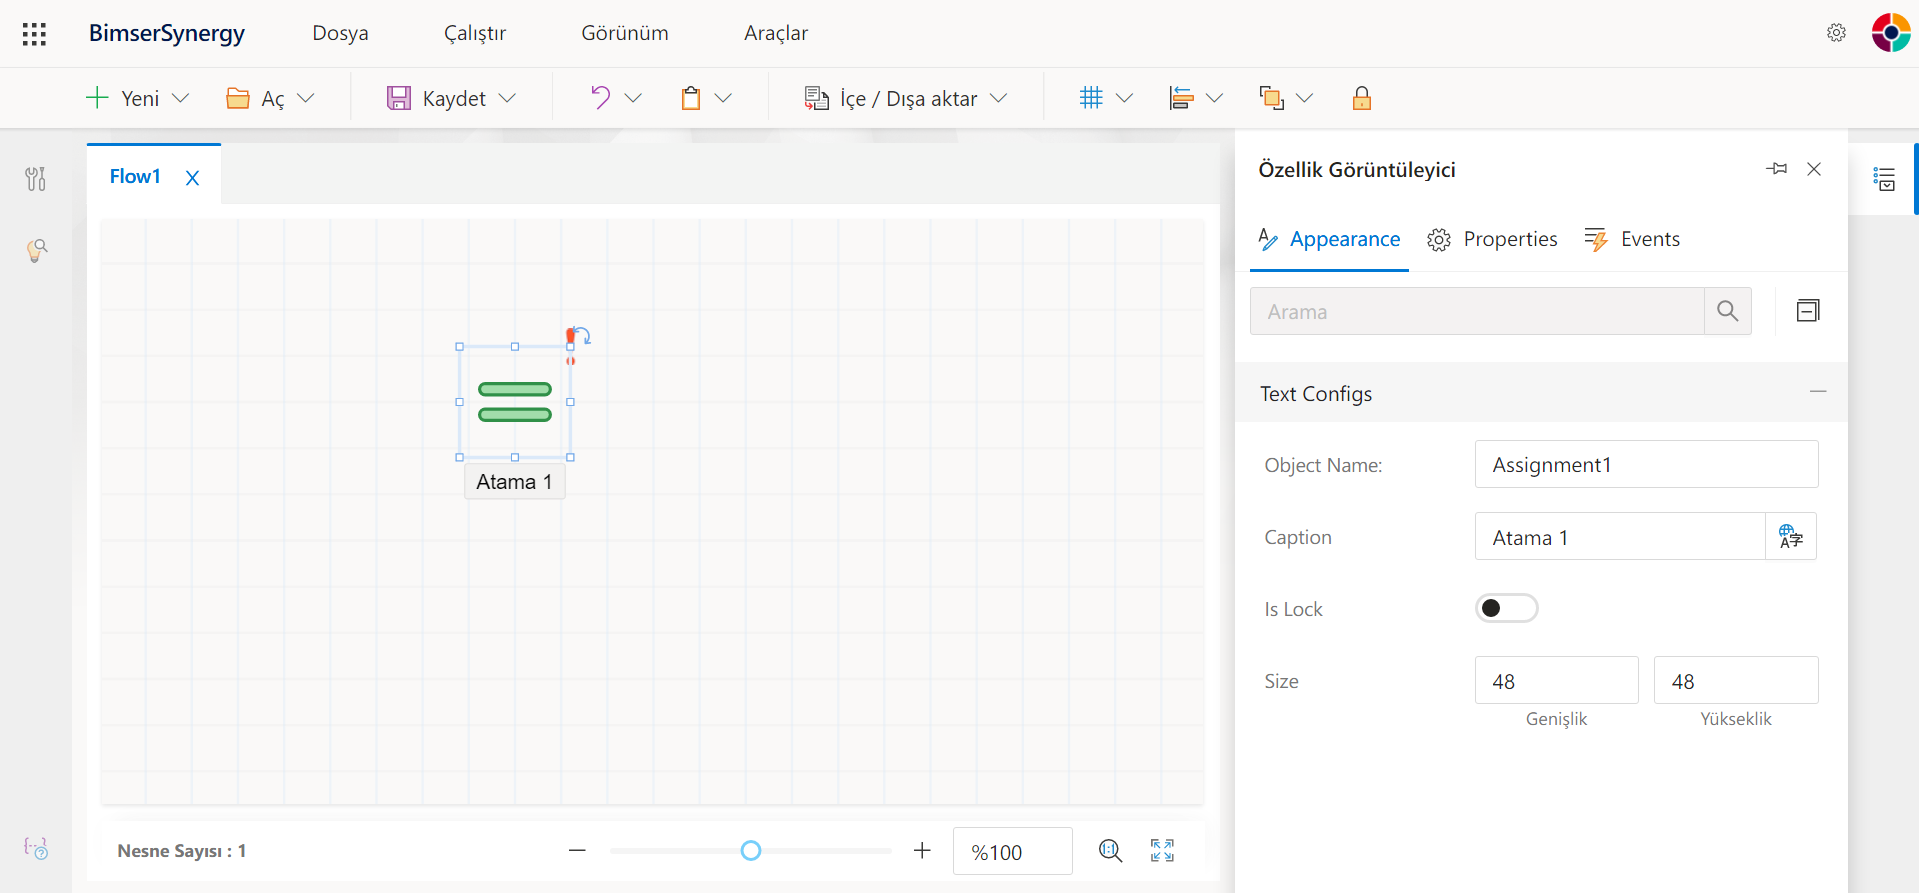
Task: Toggle the Is Lock switch
Action: pos(1506,608)
